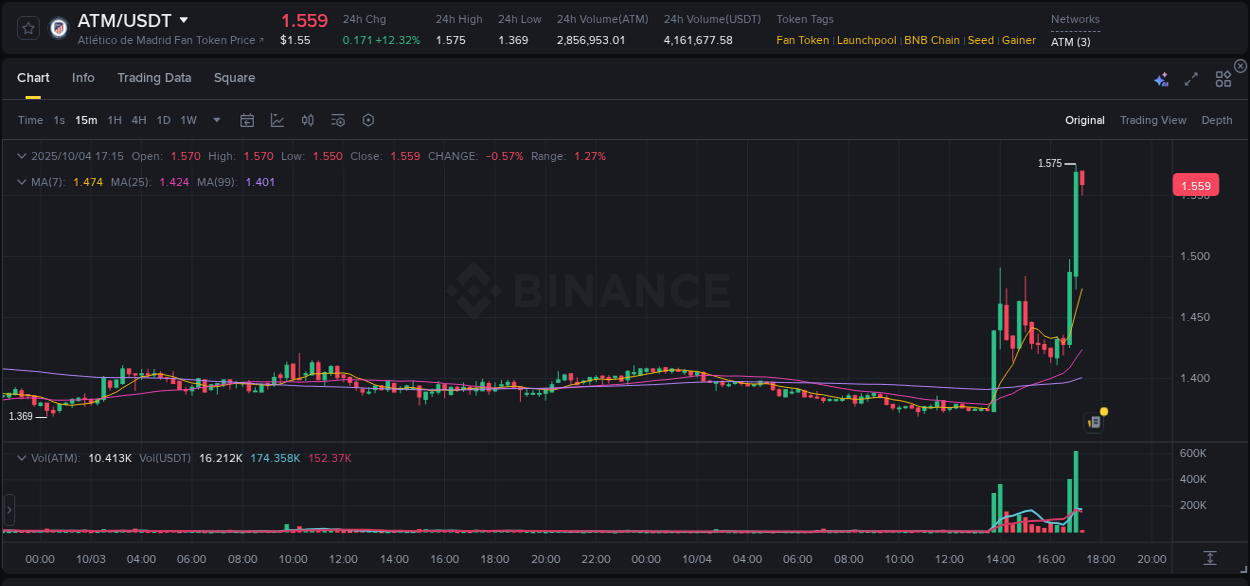Viewport: 1250px width, 586px height.
Task: Click the candlestick comparison icon
Action: pos(307,119)
